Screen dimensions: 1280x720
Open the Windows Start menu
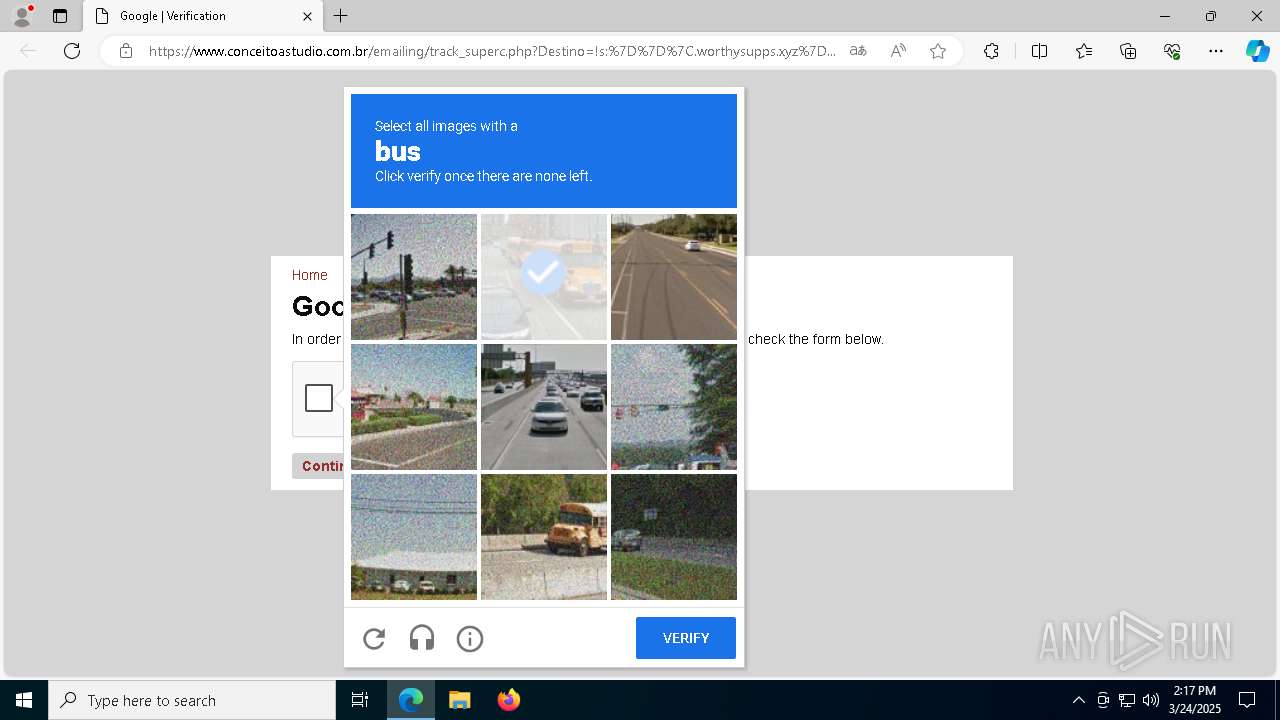coord(24,700)
